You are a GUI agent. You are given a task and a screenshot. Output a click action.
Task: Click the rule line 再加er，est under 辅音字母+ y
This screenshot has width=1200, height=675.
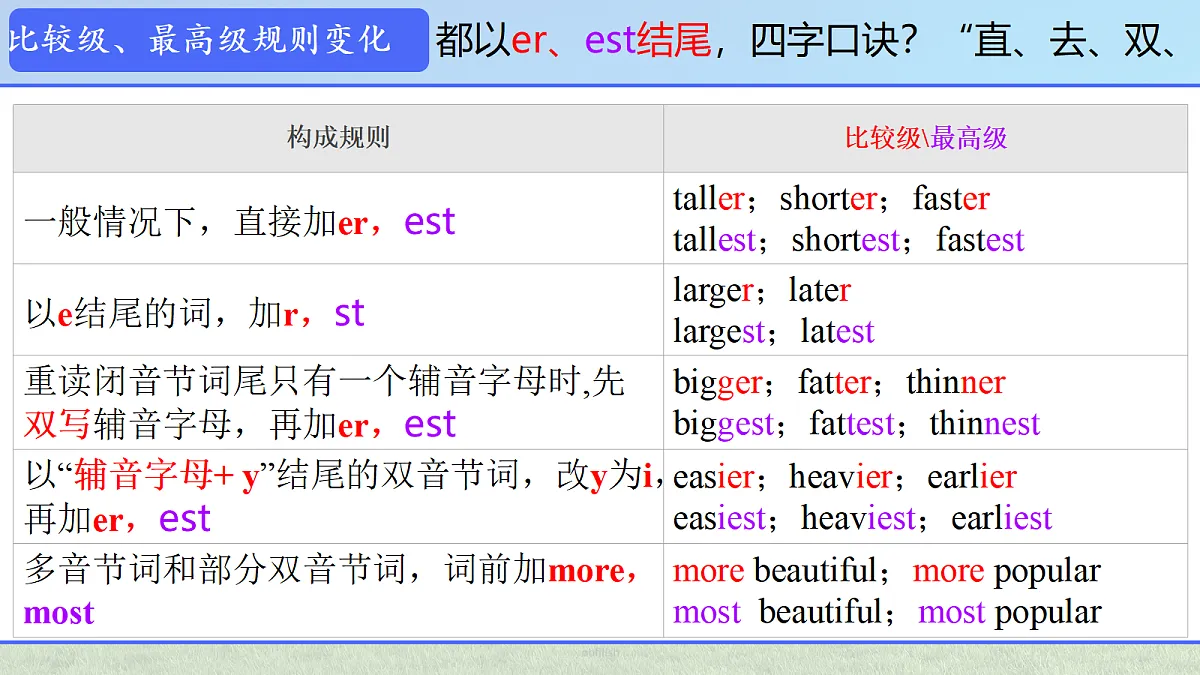[118, 519]
